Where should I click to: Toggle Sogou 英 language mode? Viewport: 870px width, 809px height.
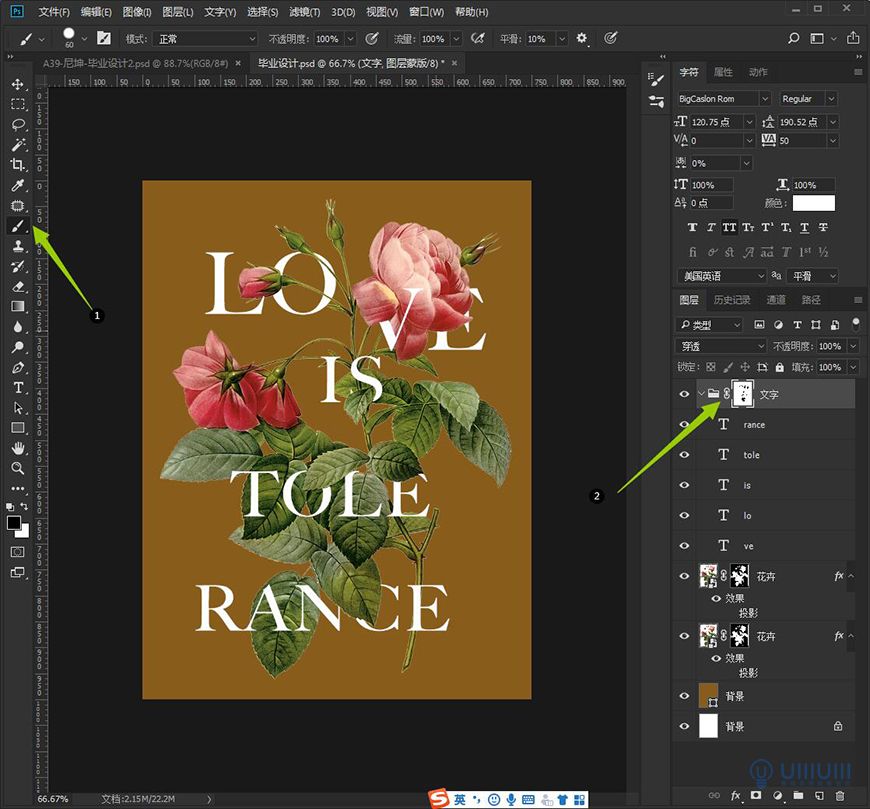460,800
